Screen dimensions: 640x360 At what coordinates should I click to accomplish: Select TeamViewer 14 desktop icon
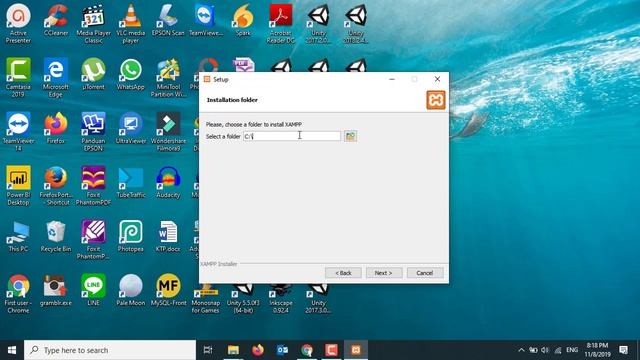18,131
